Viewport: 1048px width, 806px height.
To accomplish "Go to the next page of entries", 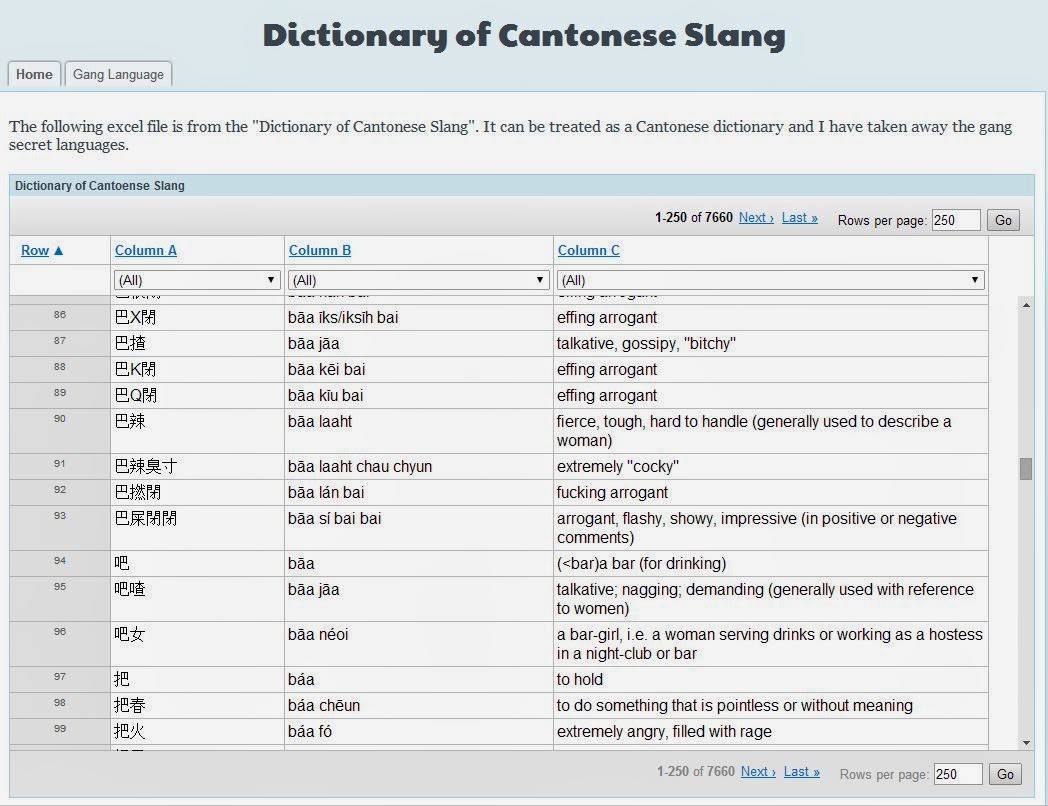I will 755,217.
